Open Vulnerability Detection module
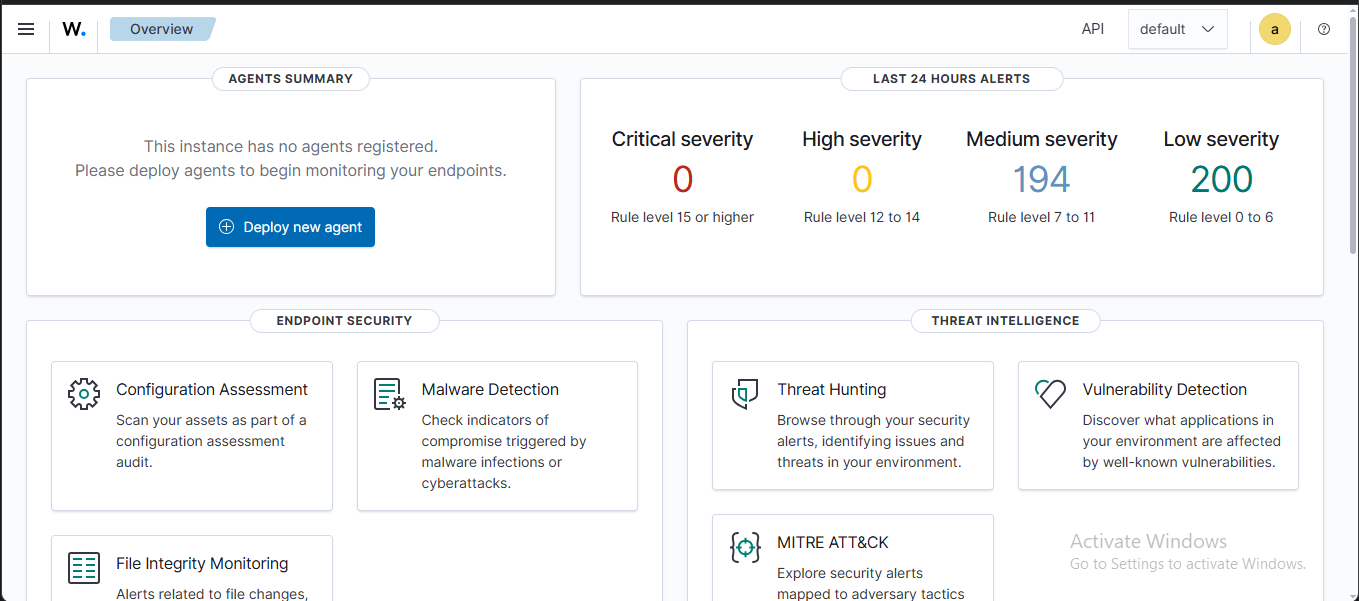 point(1158,426)
